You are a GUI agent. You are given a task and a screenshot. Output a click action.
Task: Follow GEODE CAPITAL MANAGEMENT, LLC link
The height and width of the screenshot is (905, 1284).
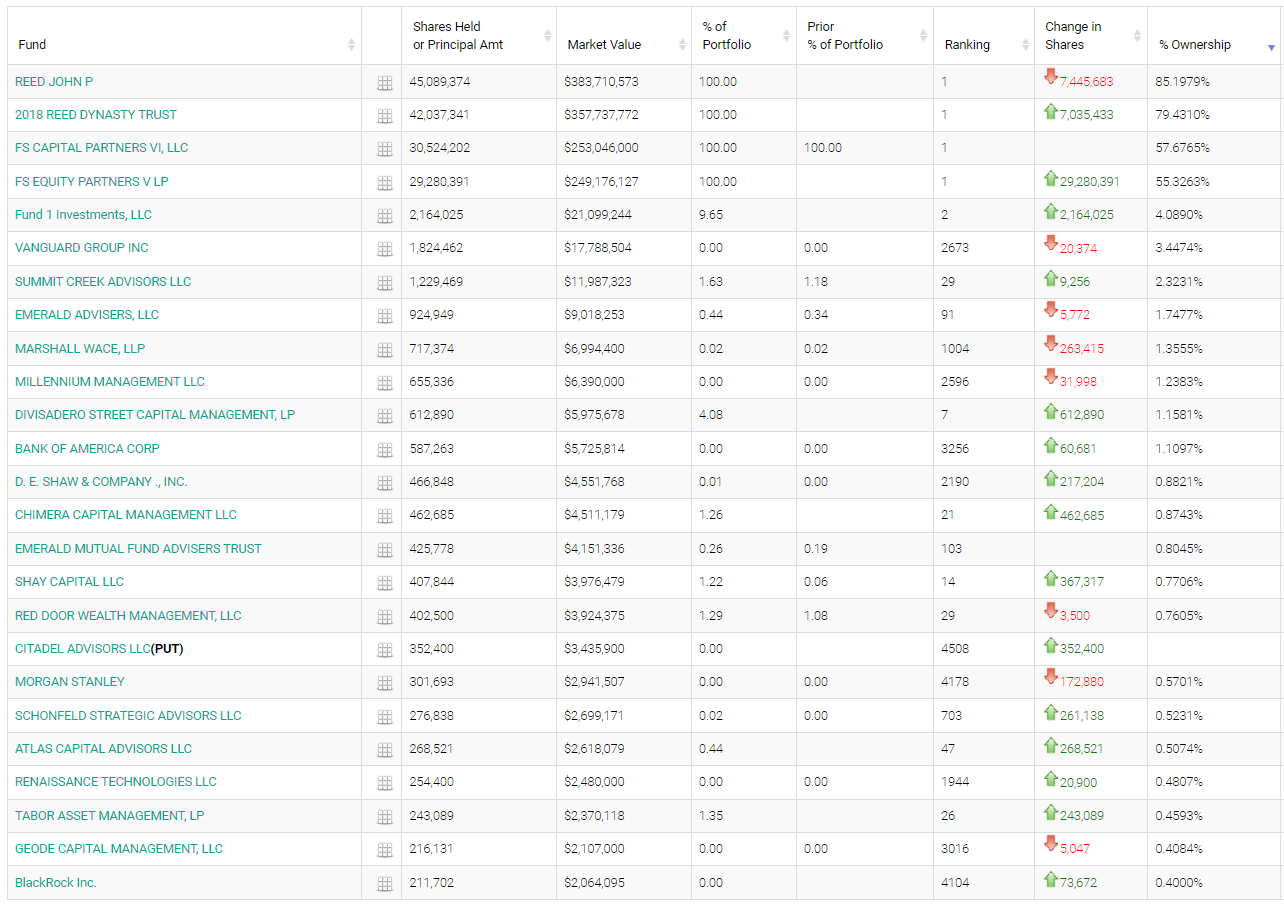[119, 849]
